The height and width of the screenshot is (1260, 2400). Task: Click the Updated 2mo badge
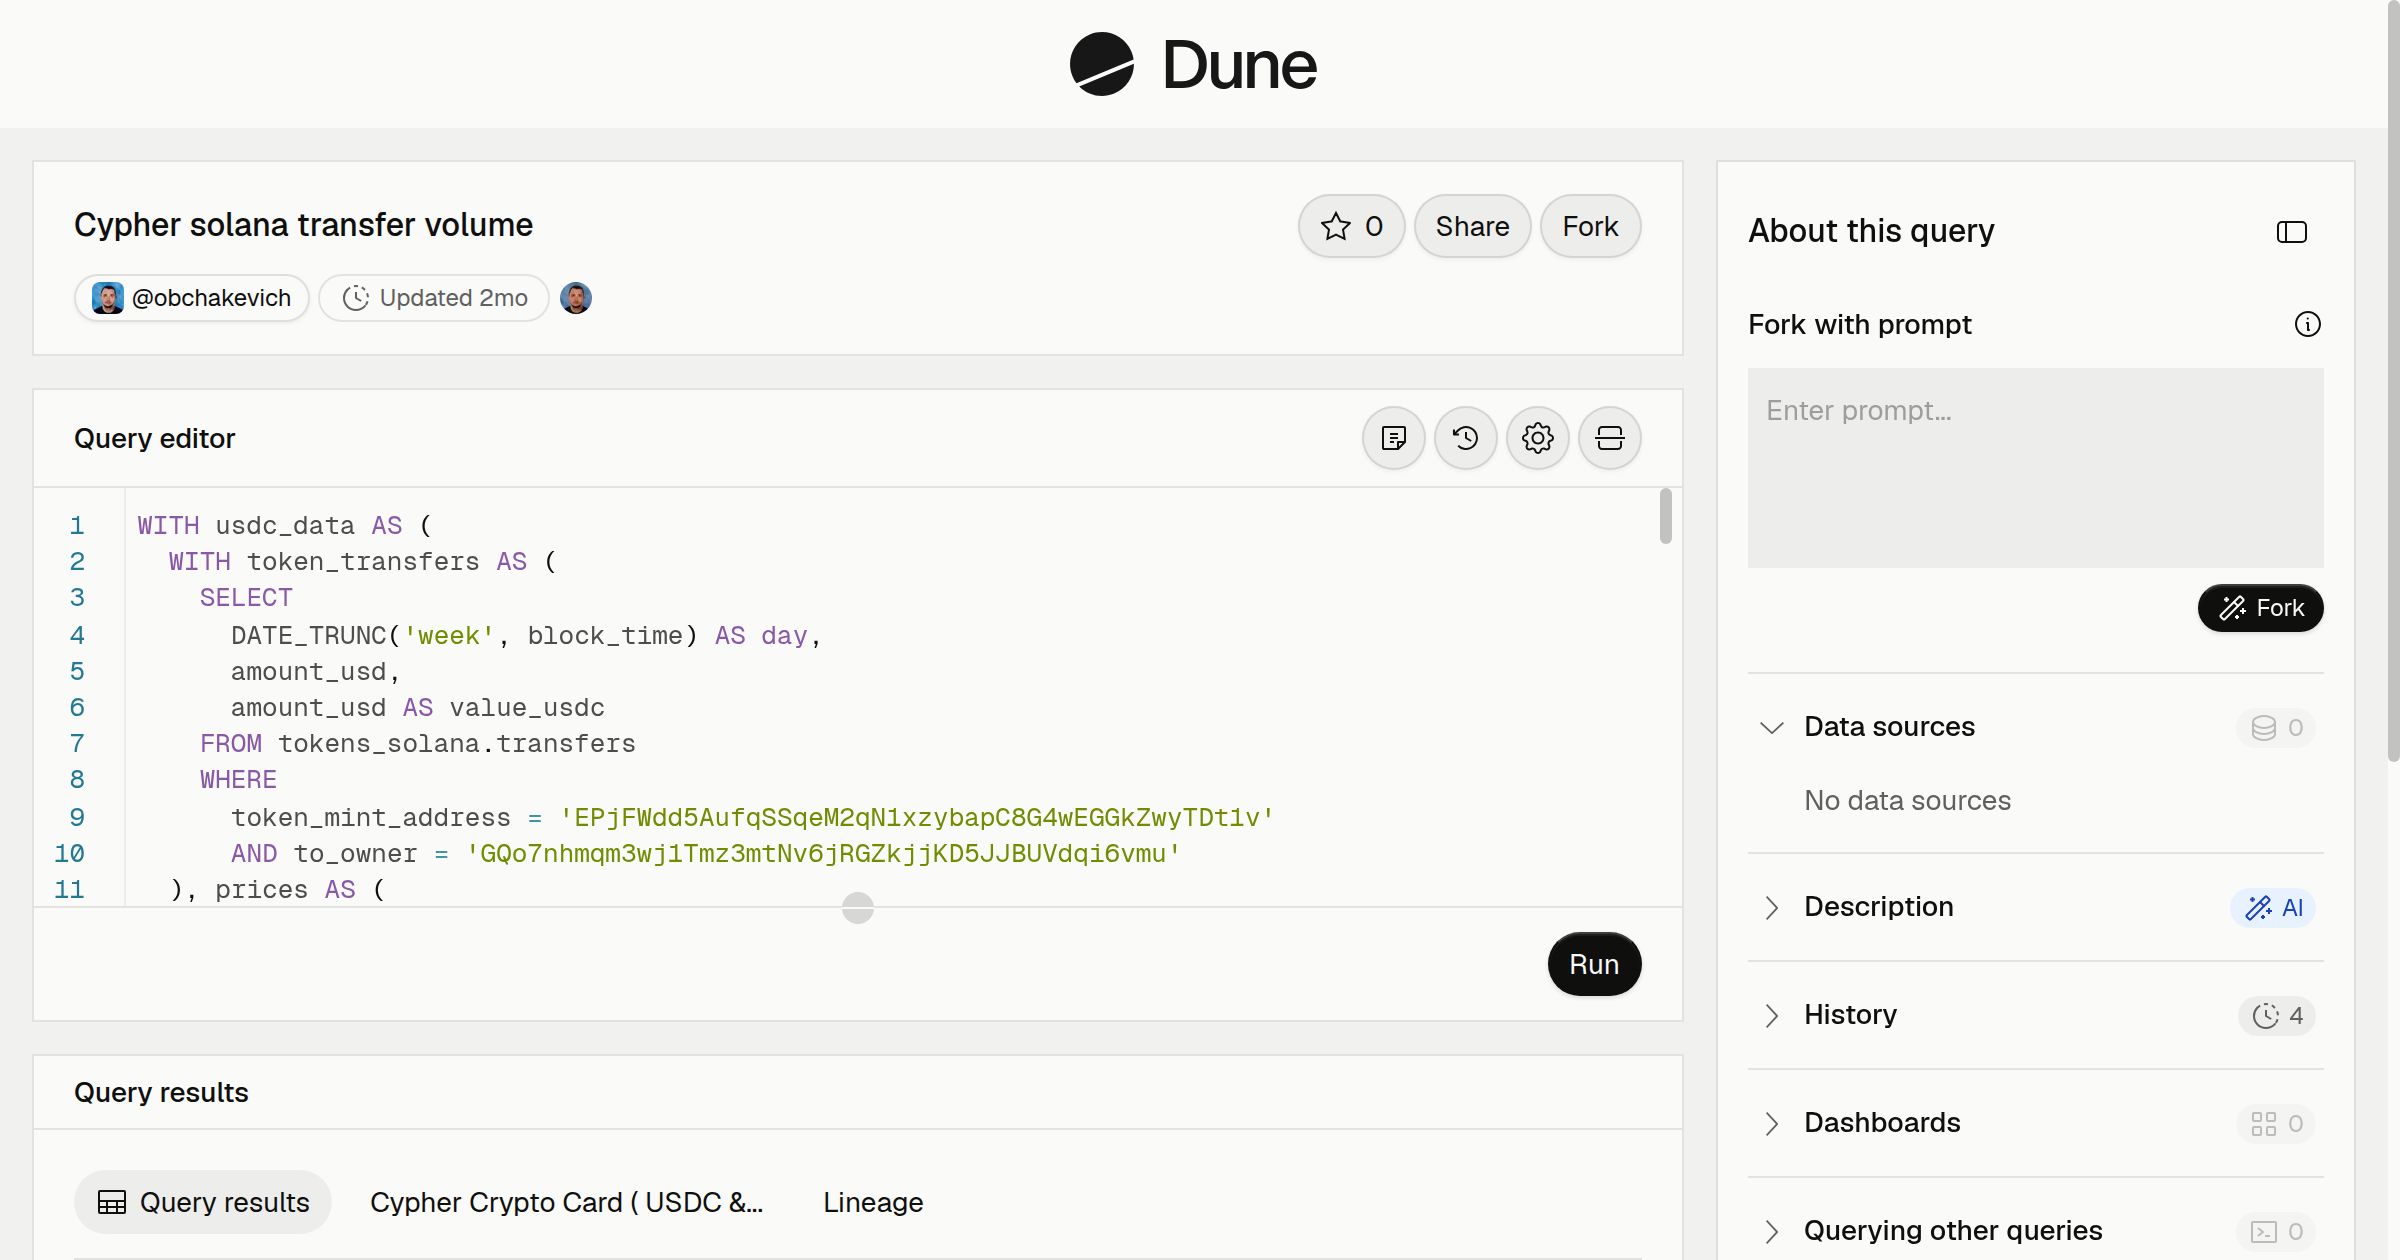434,298
